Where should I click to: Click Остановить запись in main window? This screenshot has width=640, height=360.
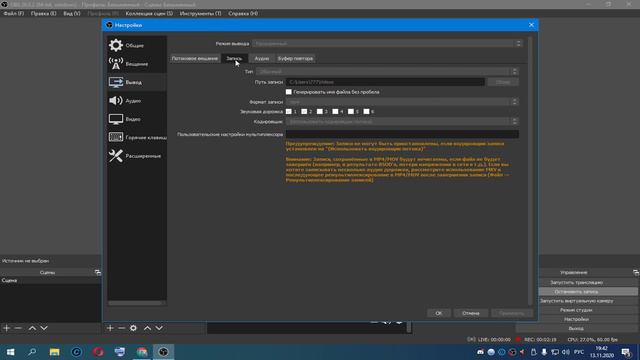[x=576, y=291]
